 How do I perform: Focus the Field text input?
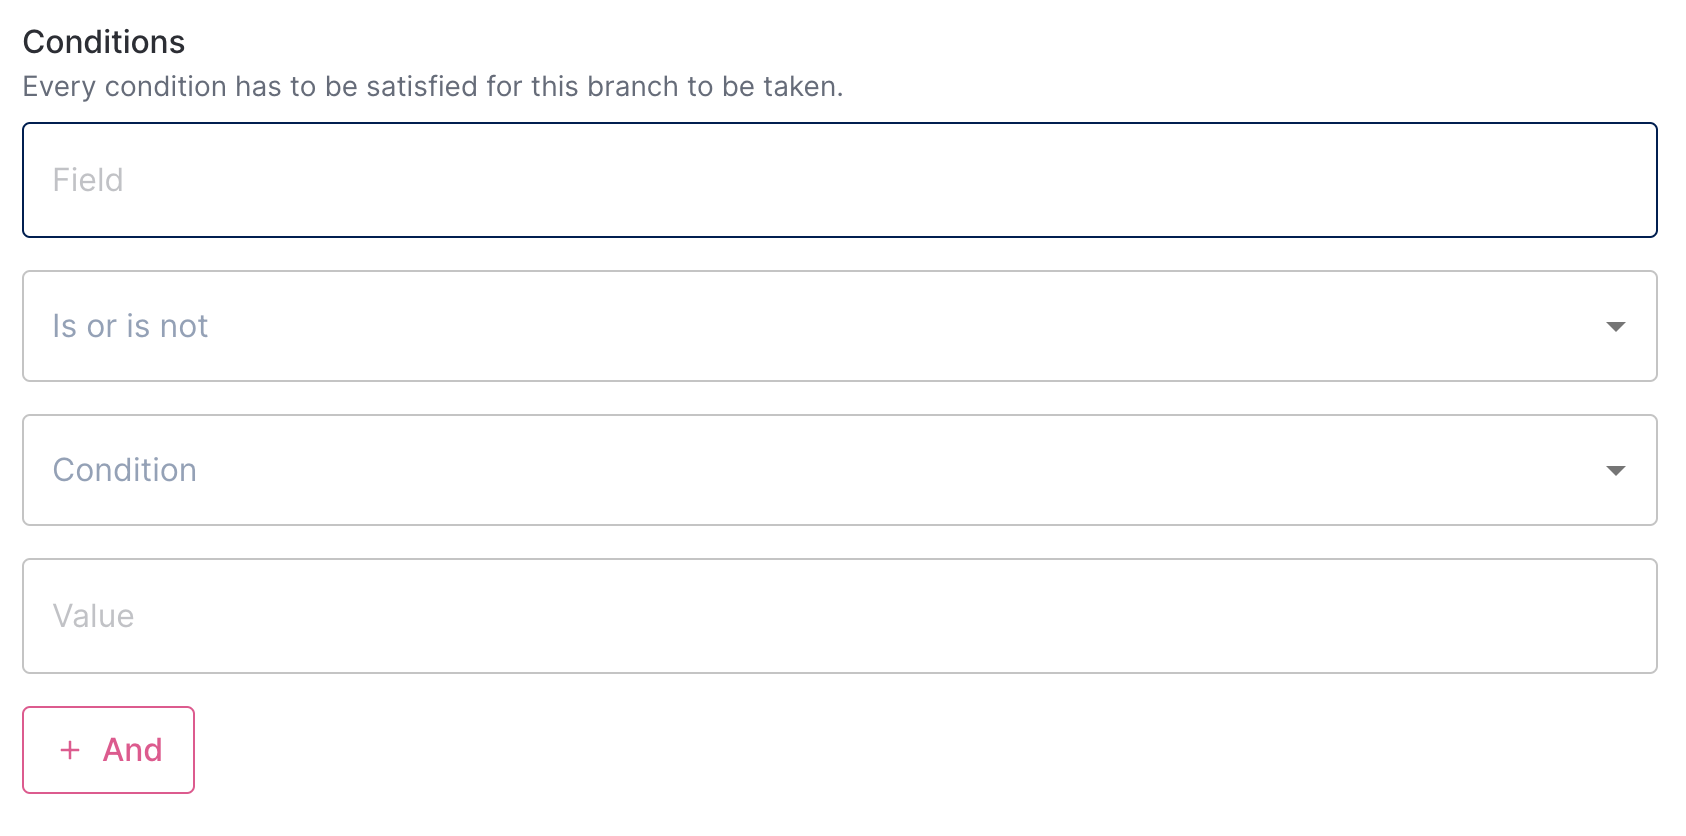tap(839, 180)
